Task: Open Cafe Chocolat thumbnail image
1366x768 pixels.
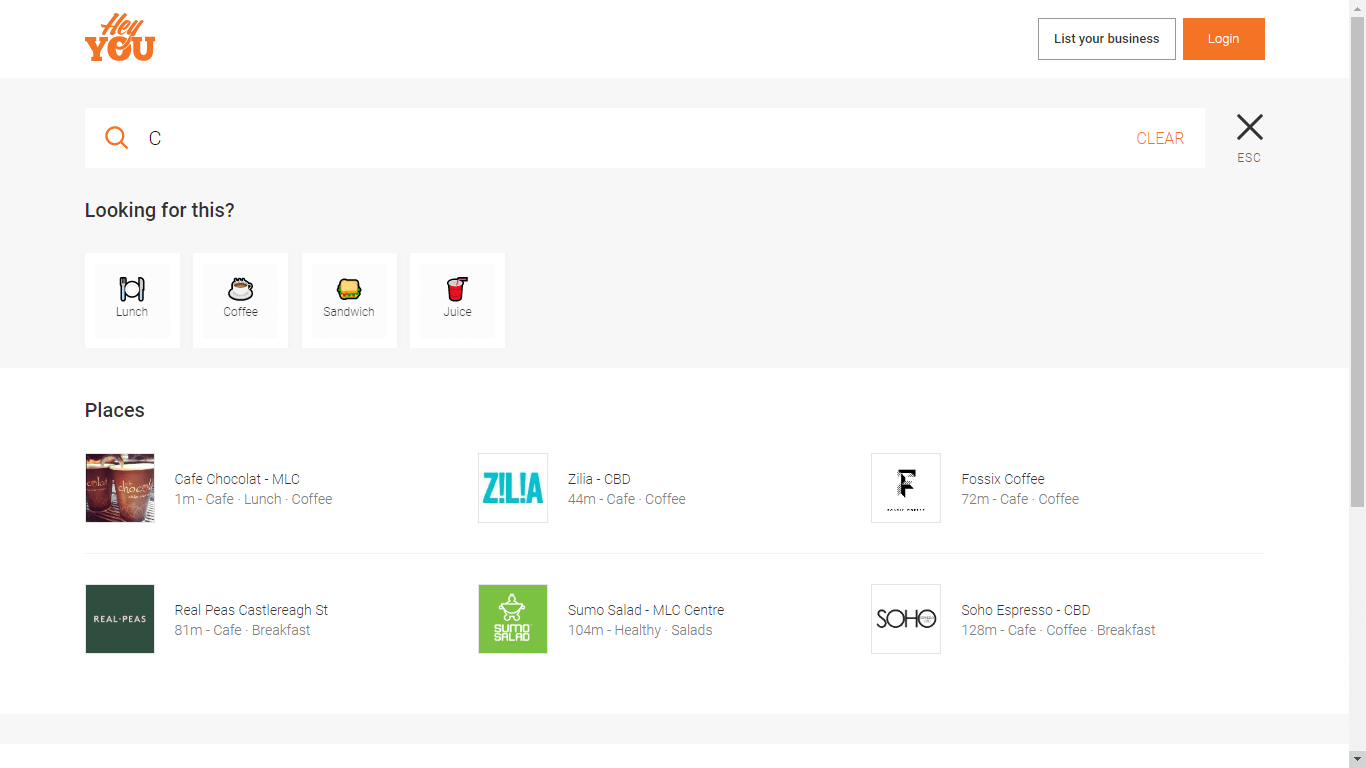Action: tap(120, 488)
